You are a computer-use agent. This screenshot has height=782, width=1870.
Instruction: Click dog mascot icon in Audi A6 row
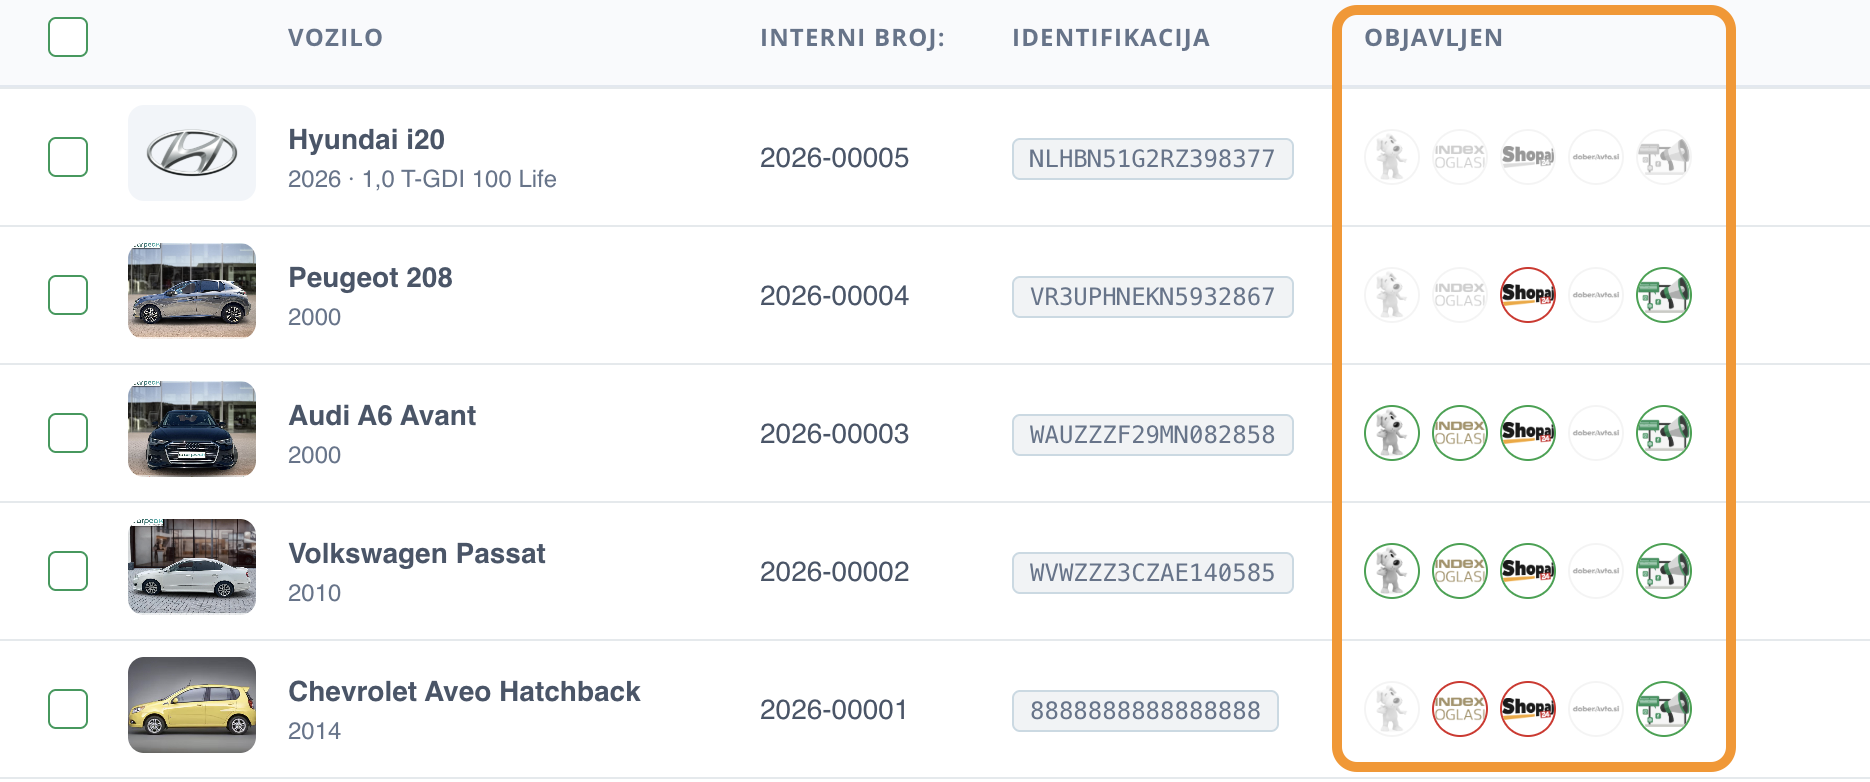click(1392, 433)
